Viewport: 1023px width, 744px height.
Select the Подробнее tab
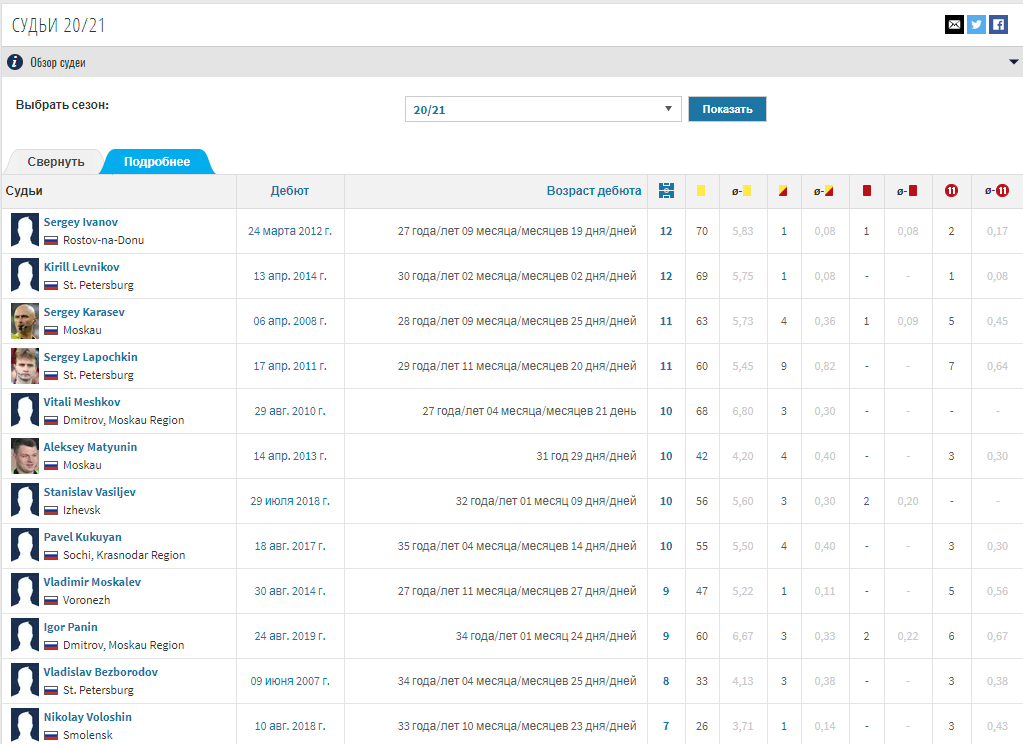(x=157, y=162)
